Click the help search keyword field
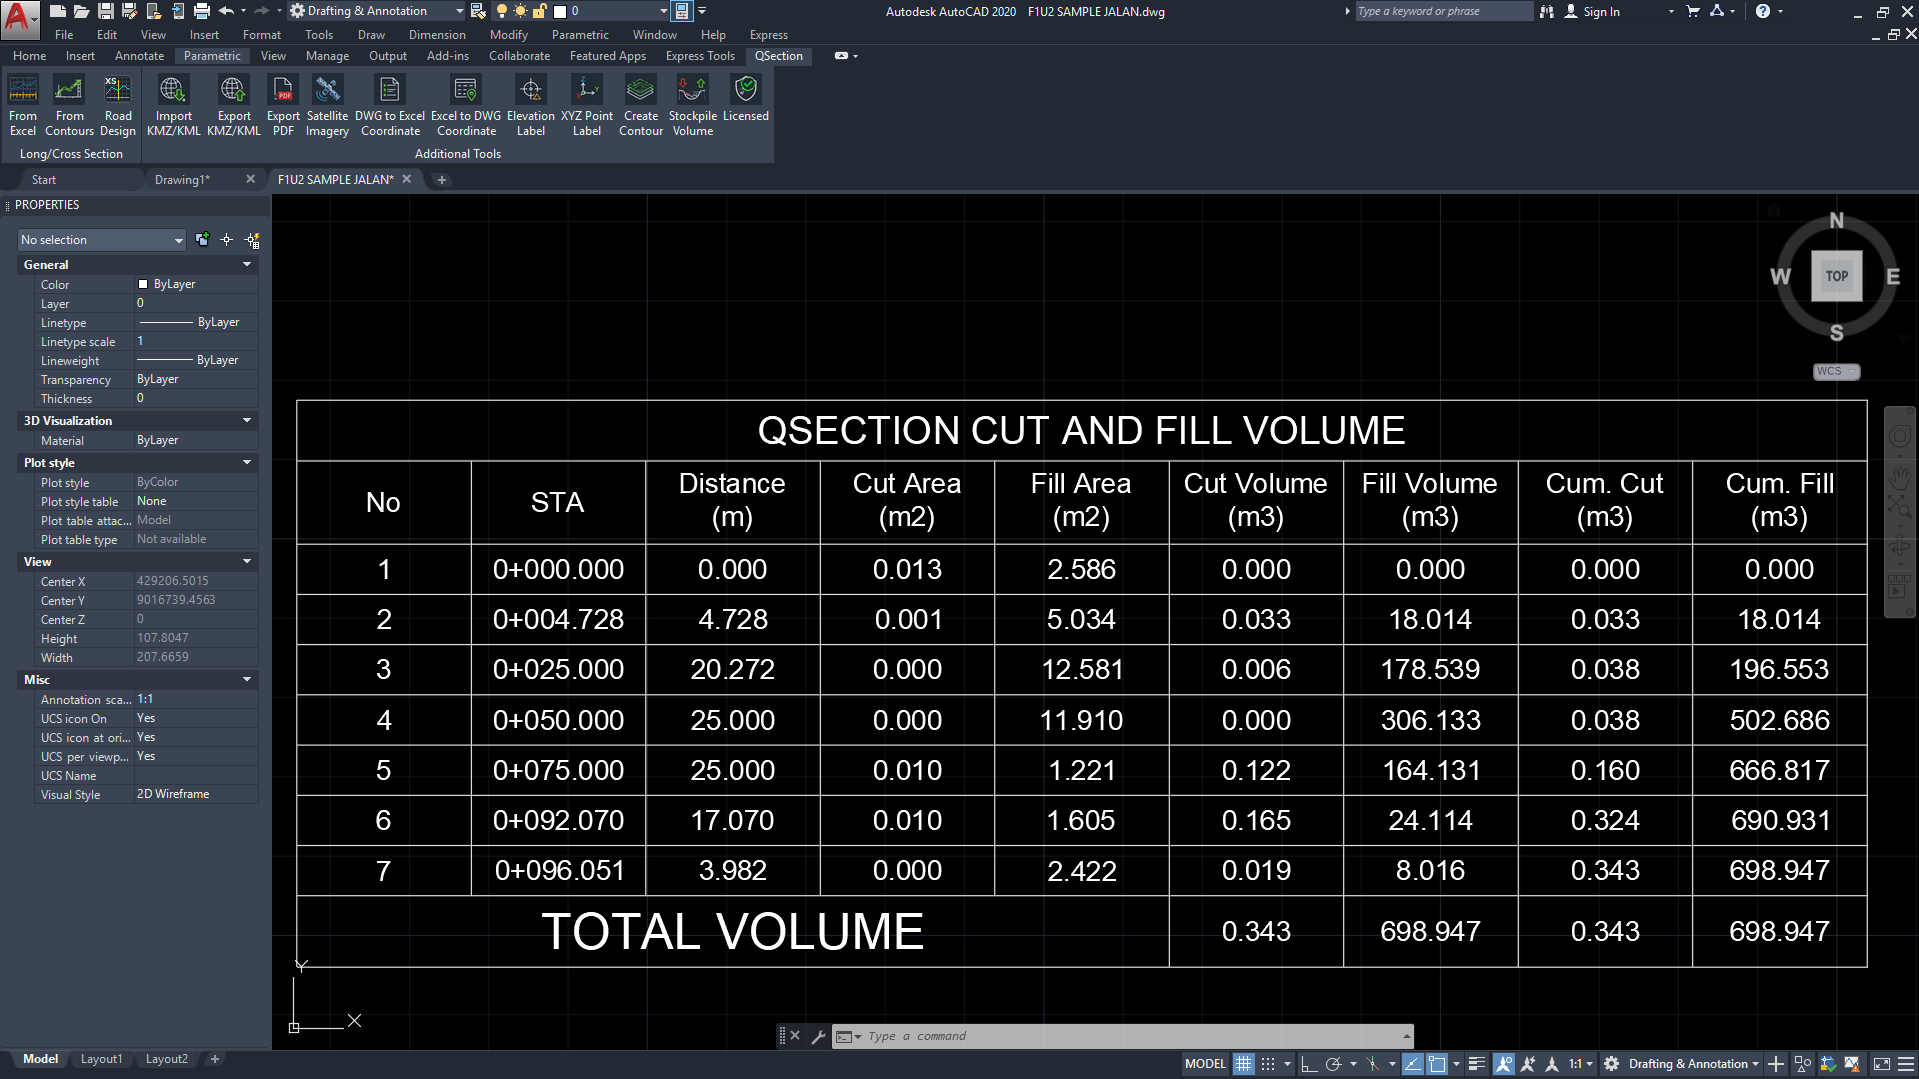 click(1443, 11)
